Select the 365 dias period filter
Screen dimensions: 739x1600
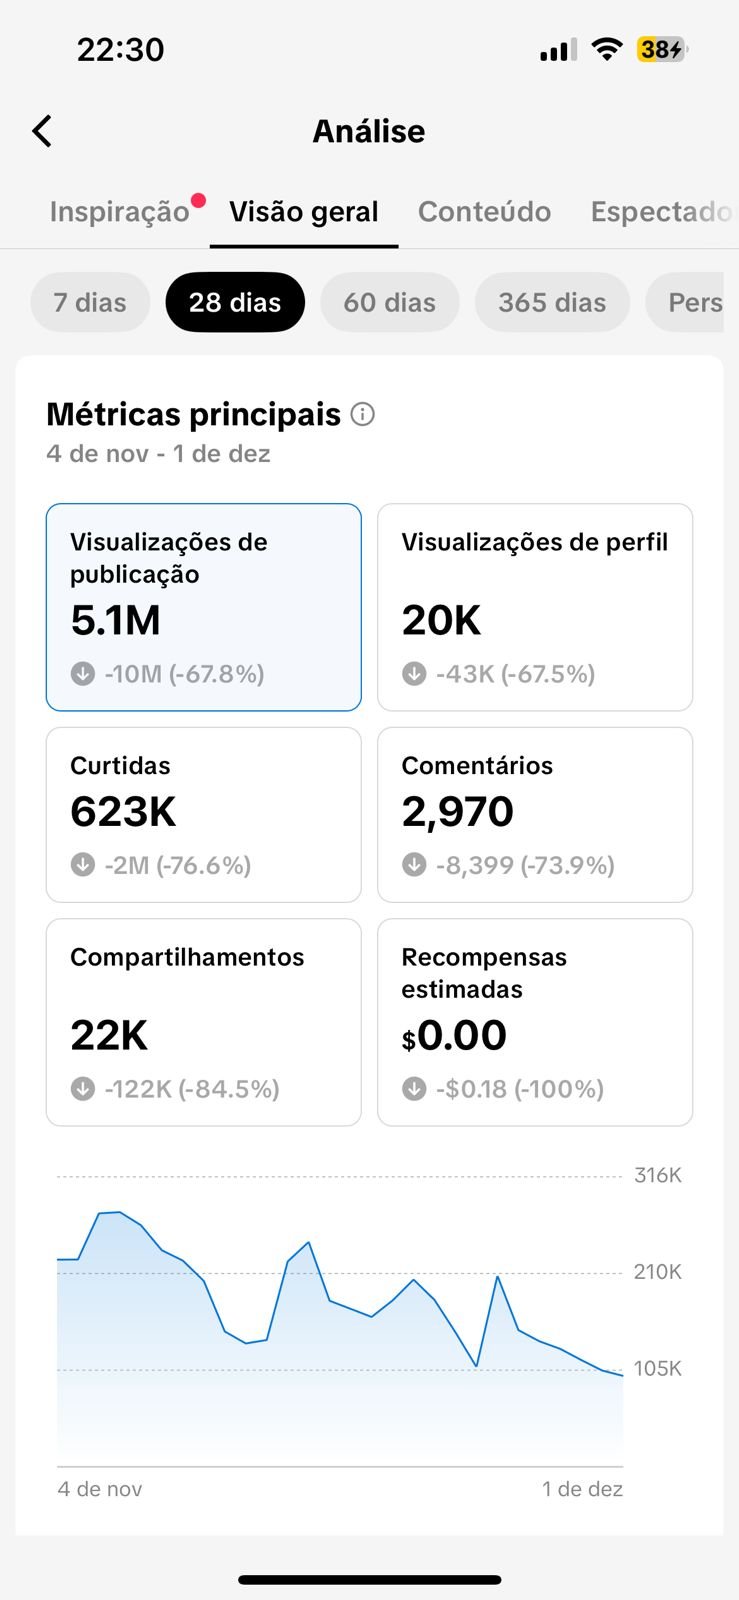click(x=552, y=302)
